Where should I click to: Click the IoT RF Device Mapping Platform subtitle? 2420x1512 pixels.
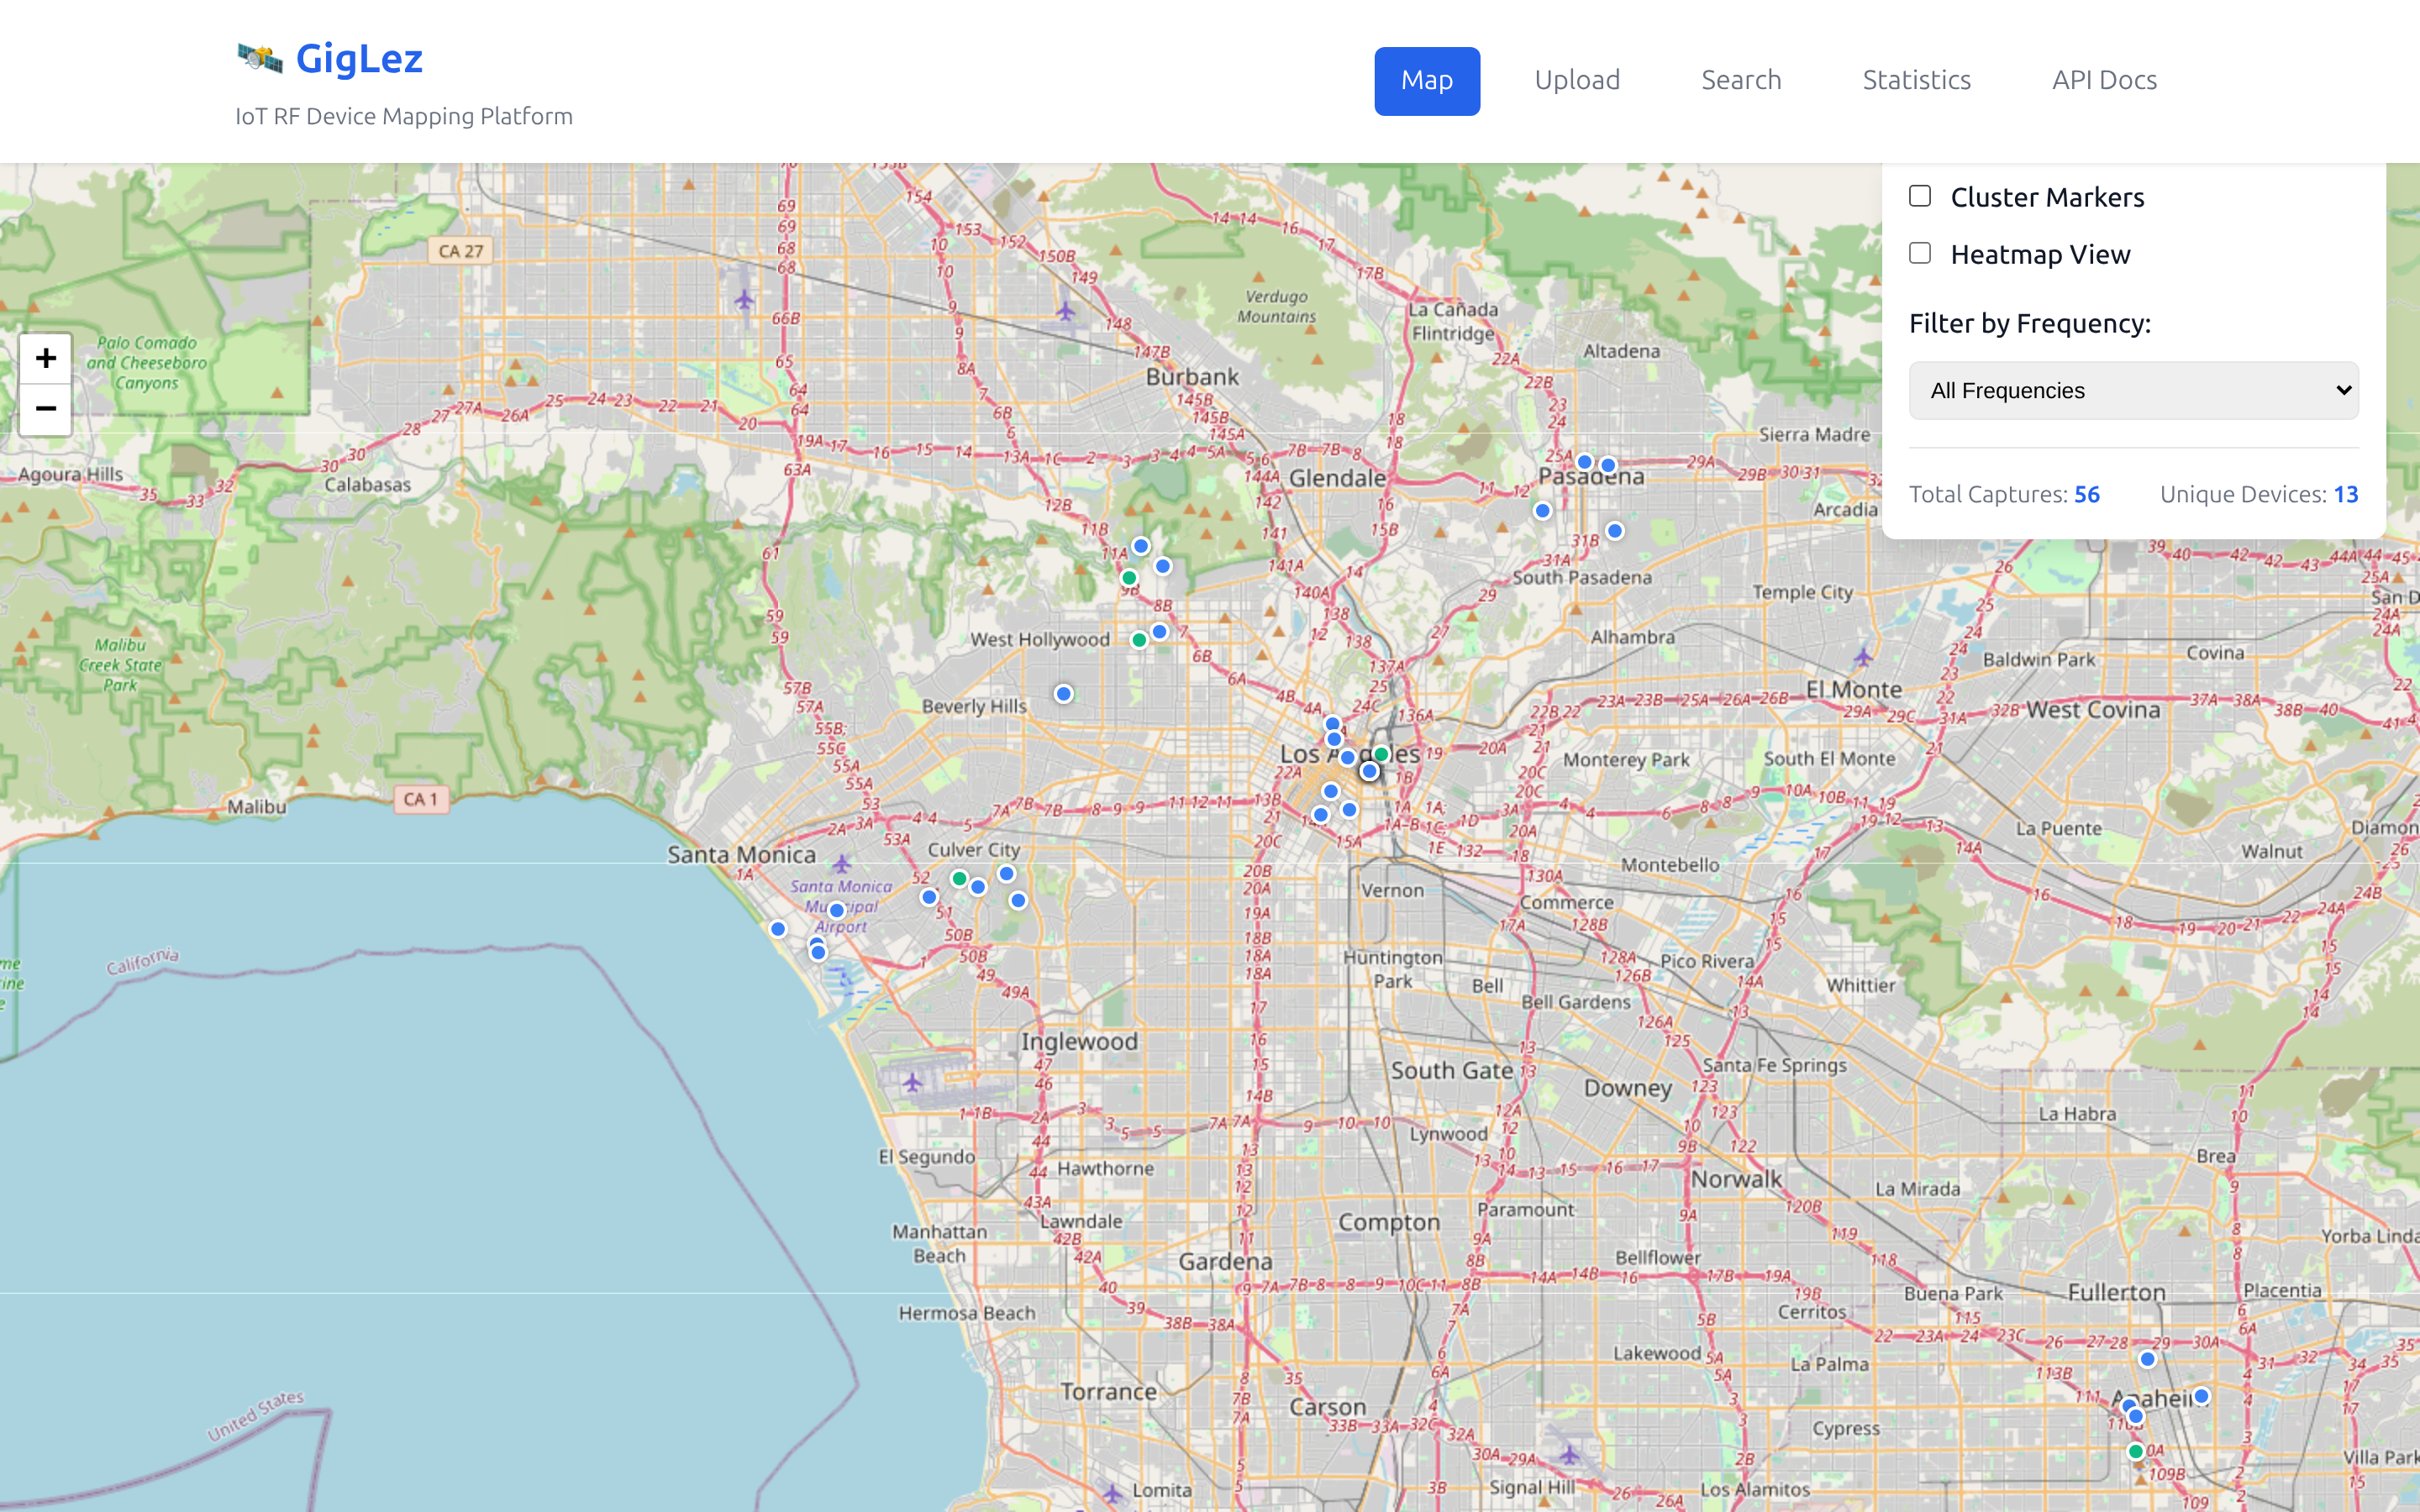(404, 116)
